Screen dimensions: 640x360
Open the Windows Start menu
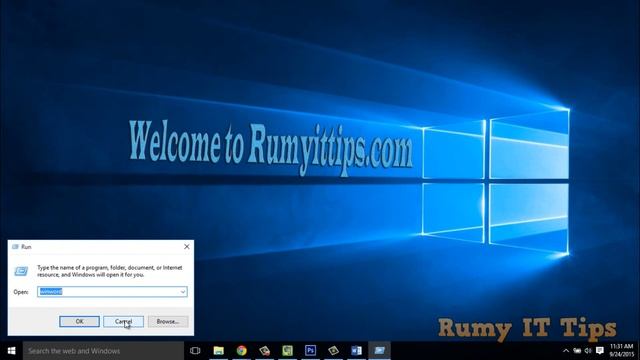coord(11,351)
